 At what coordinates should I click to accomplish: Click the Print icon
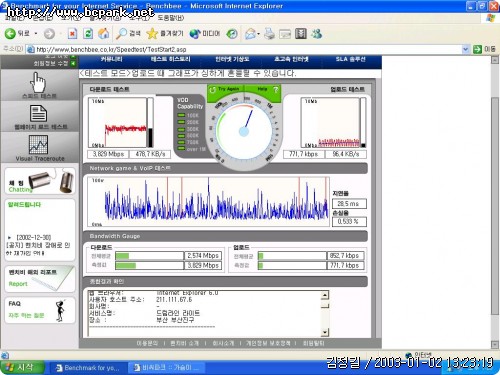(269, 34)
